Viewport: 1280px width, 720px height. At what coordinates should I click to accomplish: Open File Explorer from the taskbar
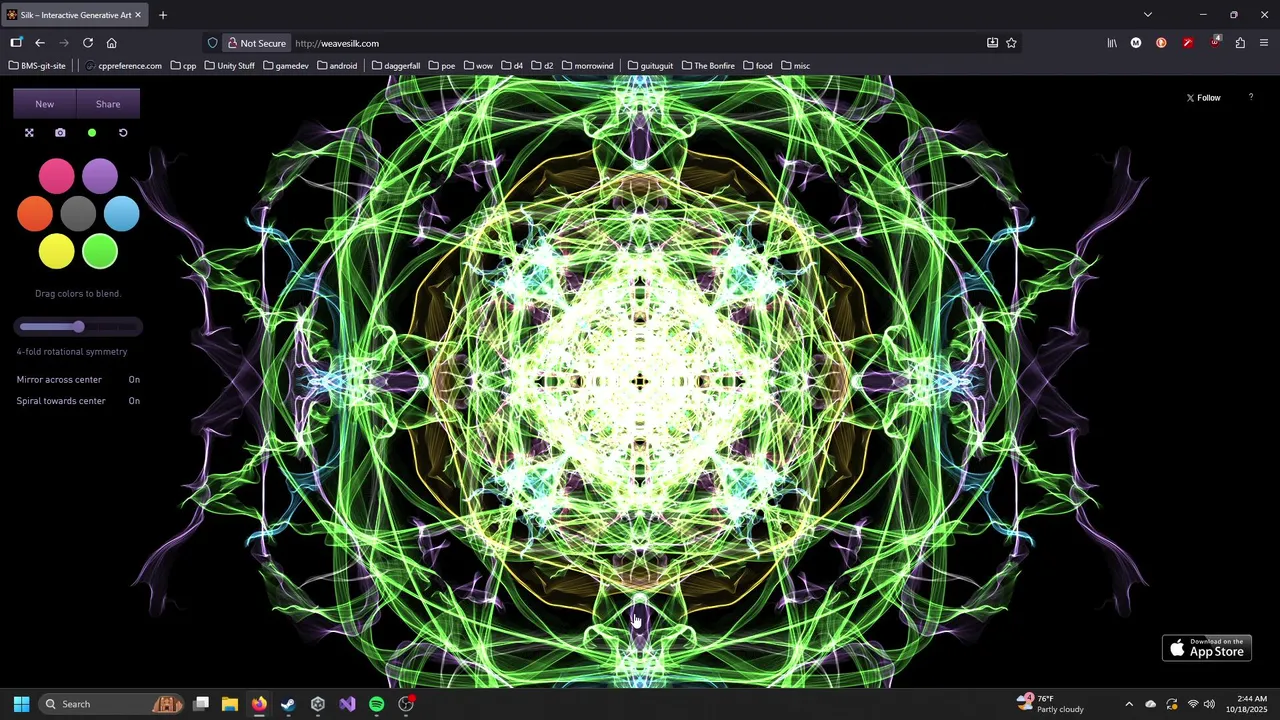click(x=229, y=704)
